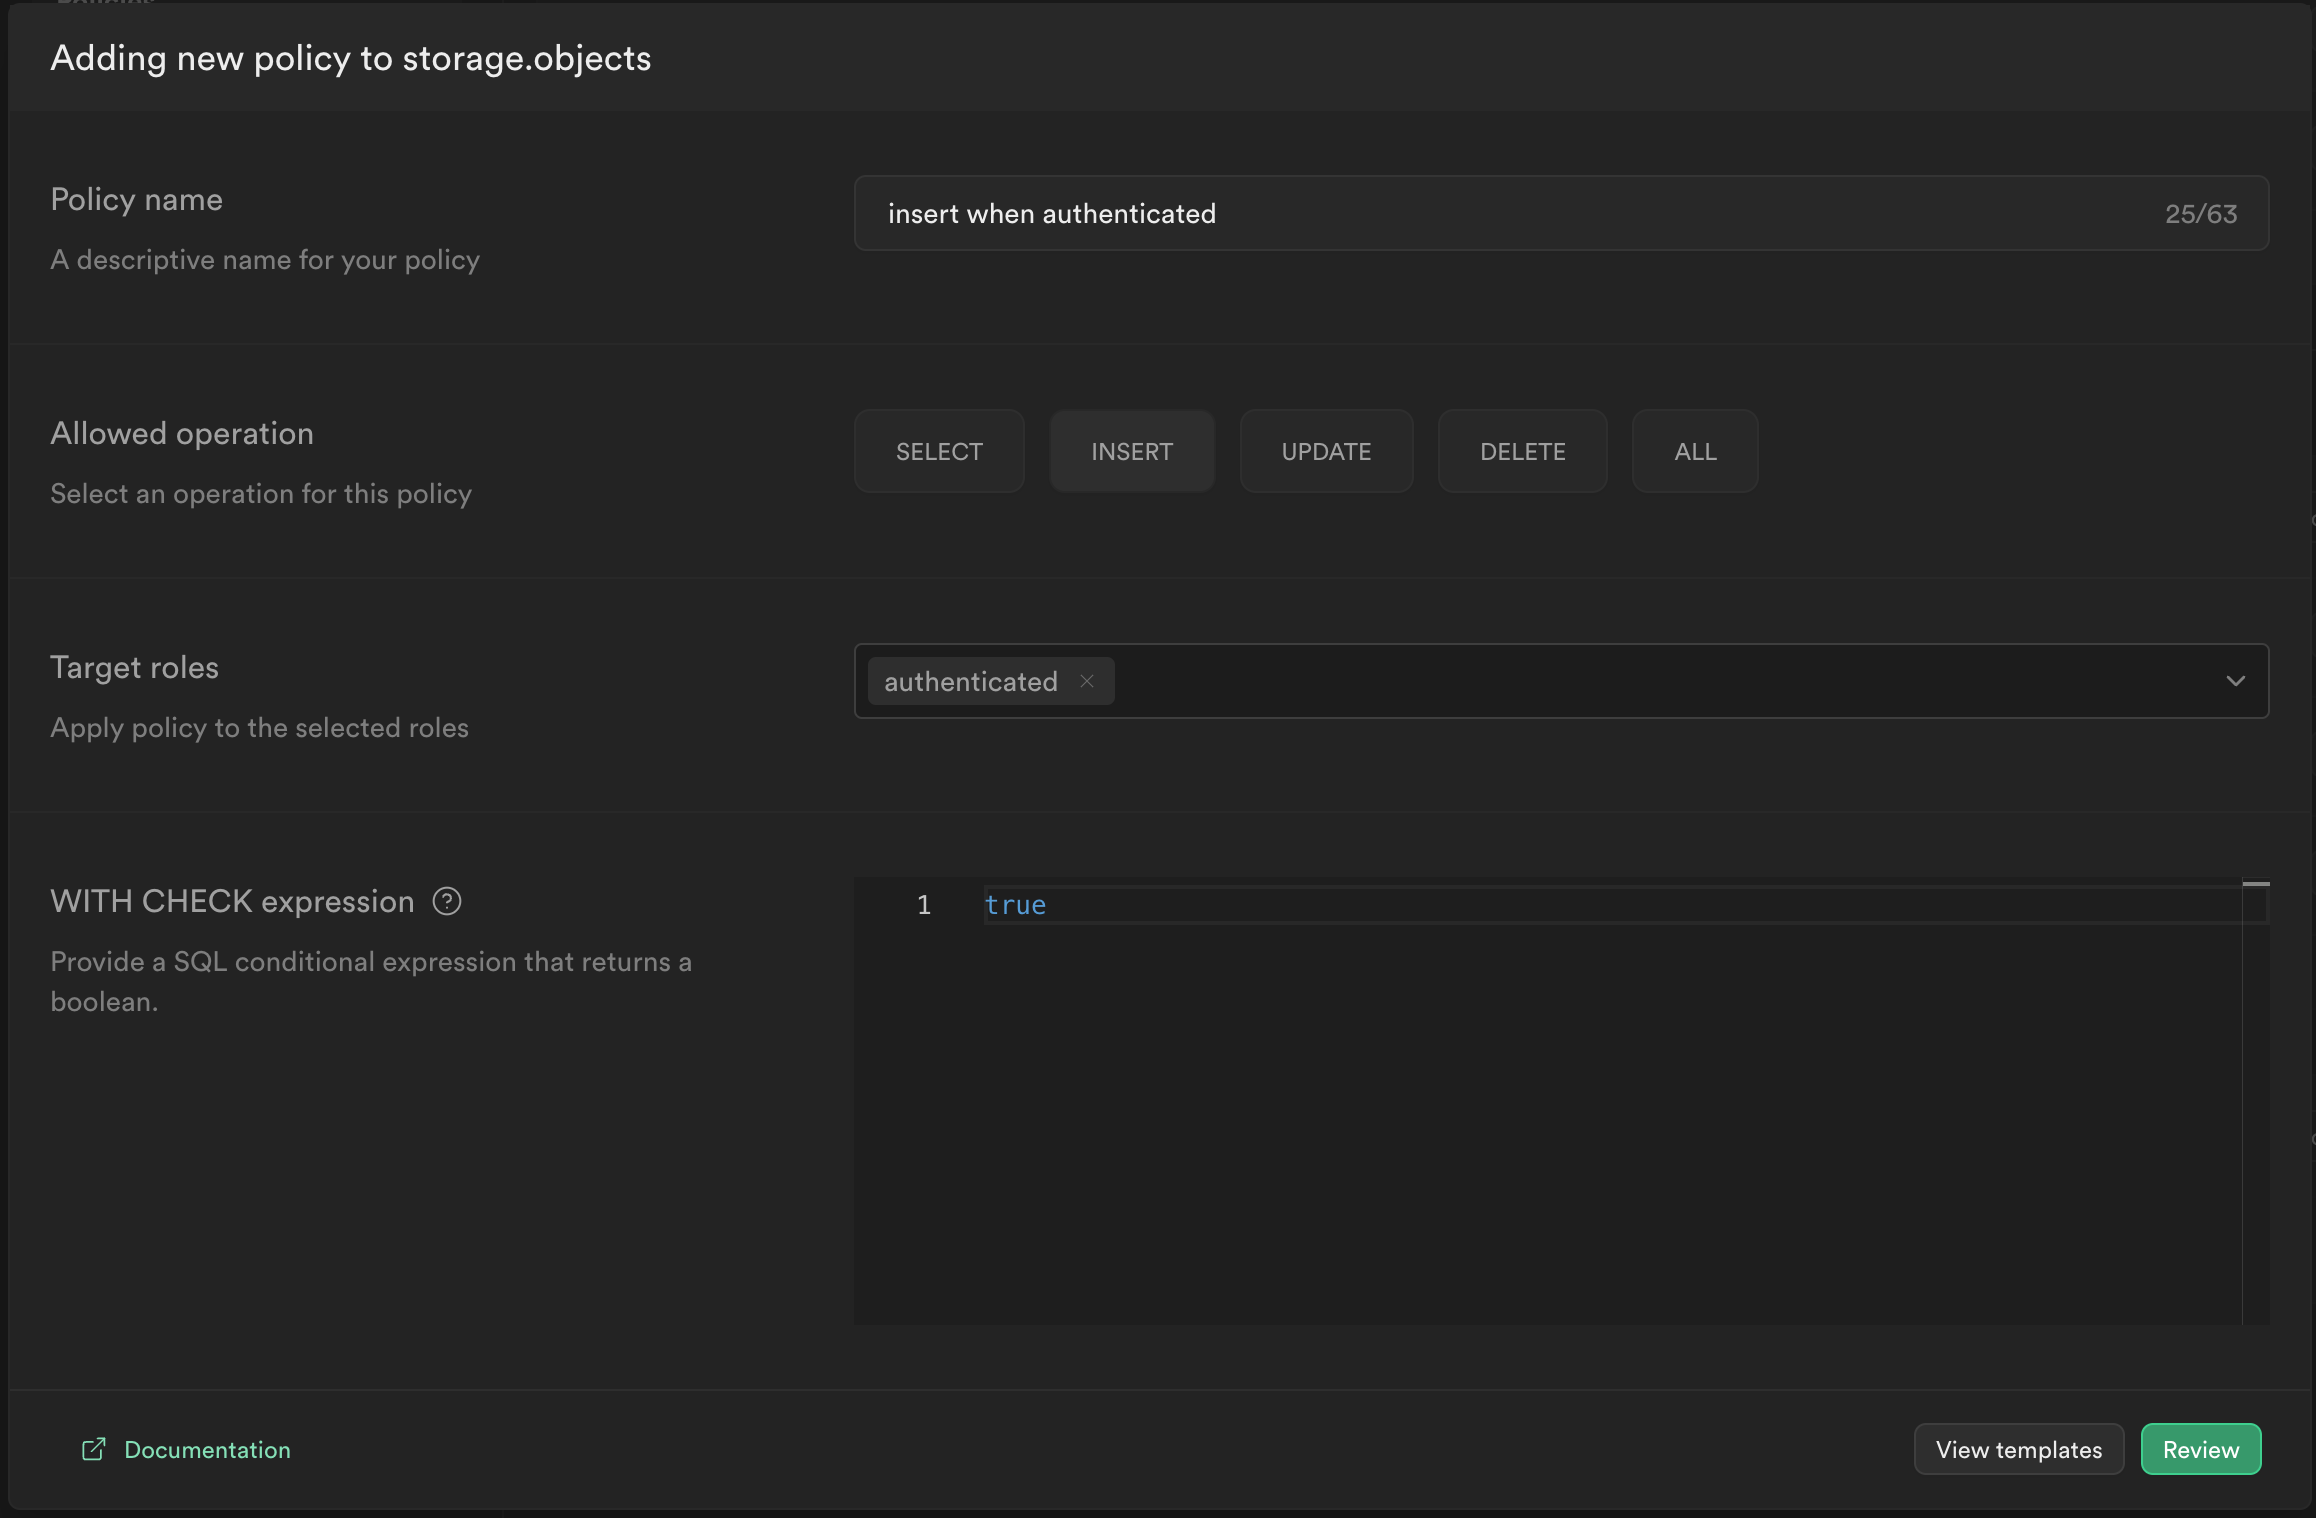Select the UPDATE operation
2316x1518 pixels.
click(x=1326, y=452)
